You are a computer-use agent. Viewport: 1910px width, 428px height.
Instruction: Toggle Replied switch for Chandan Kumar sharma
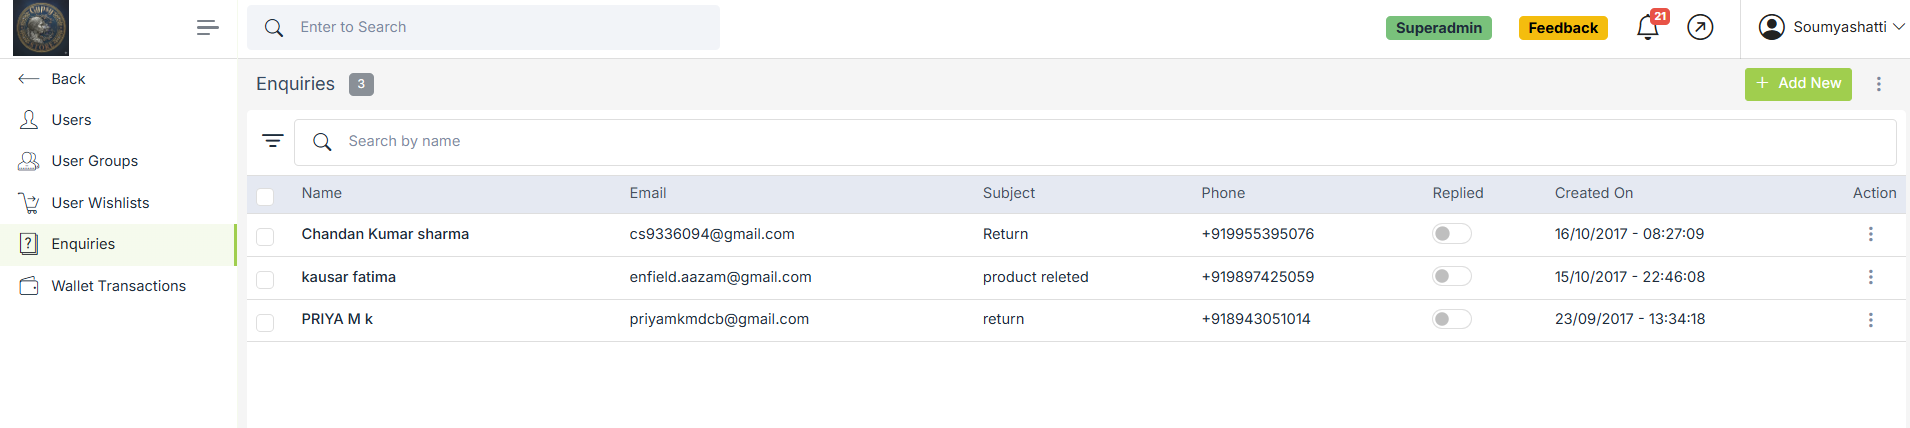point(1451,234)
